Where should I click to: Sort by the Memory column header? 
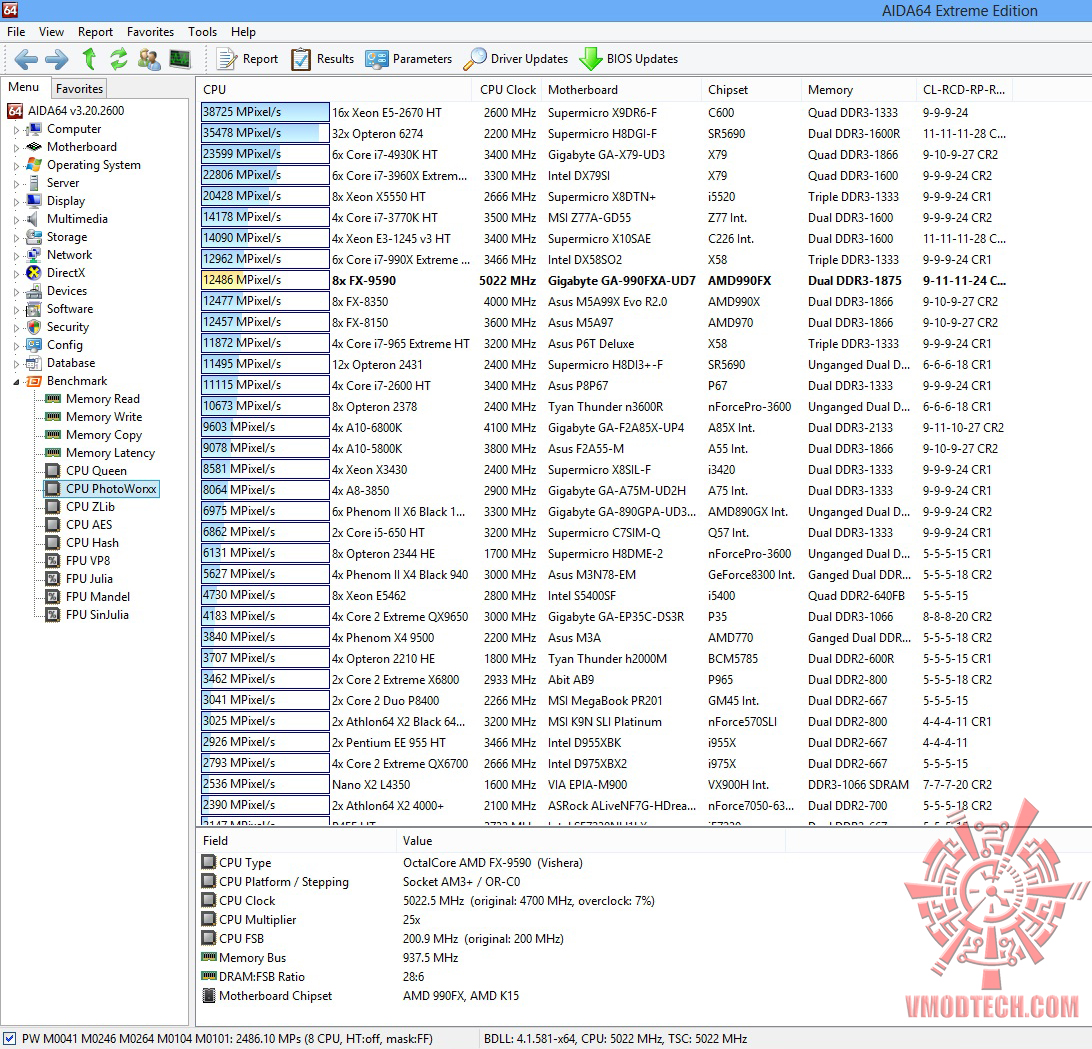click(859, 90)
